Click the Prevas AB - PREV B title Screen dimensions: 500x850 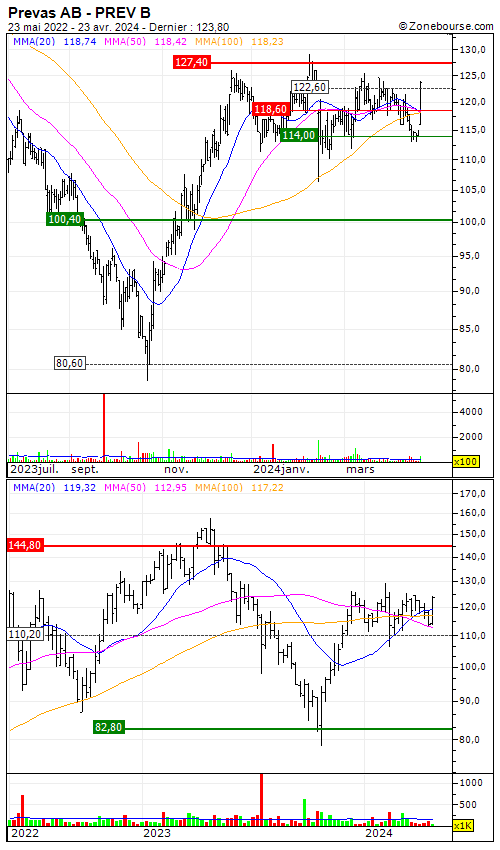click(80, 13)
